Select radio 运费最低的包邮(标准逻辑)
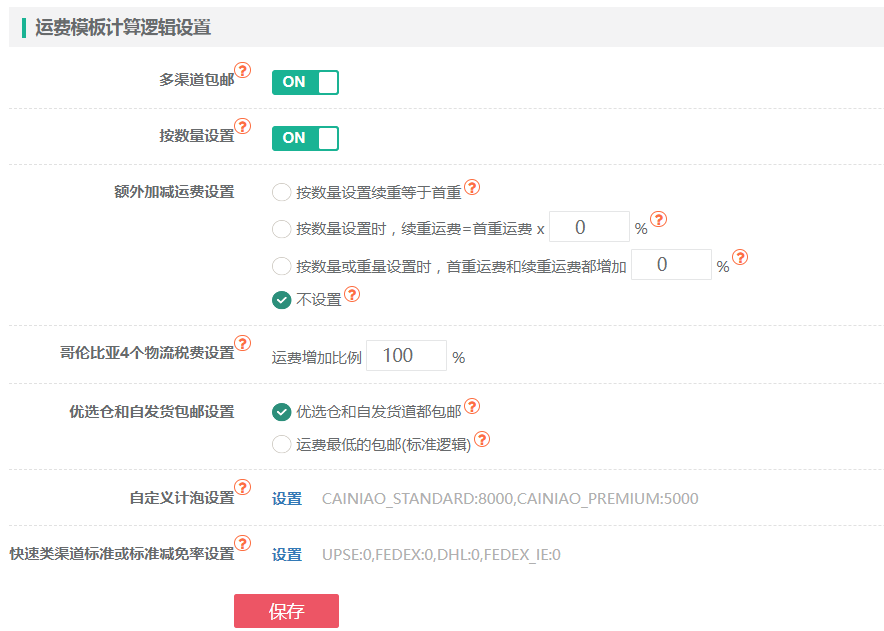 (x=281, y=444)
